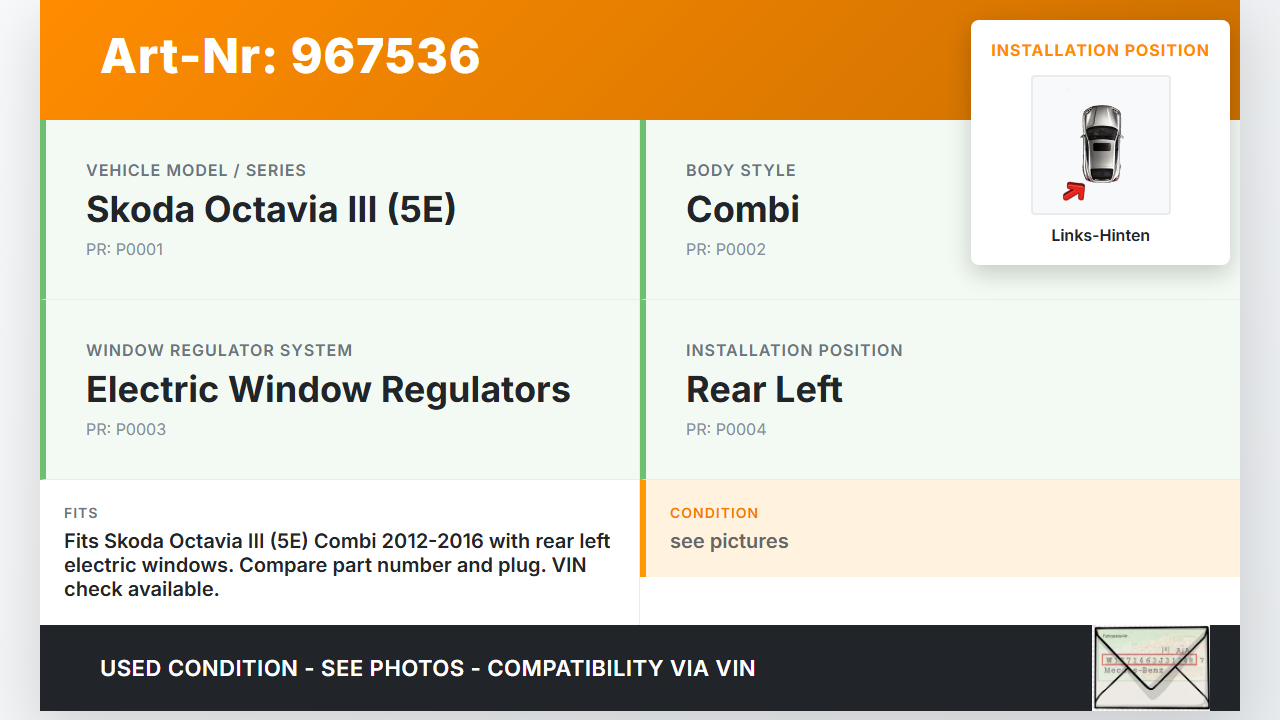Click the 'Links-Hinten' caption
This screenshot has width=1280, height=720.
click(x=1100, y=236)
